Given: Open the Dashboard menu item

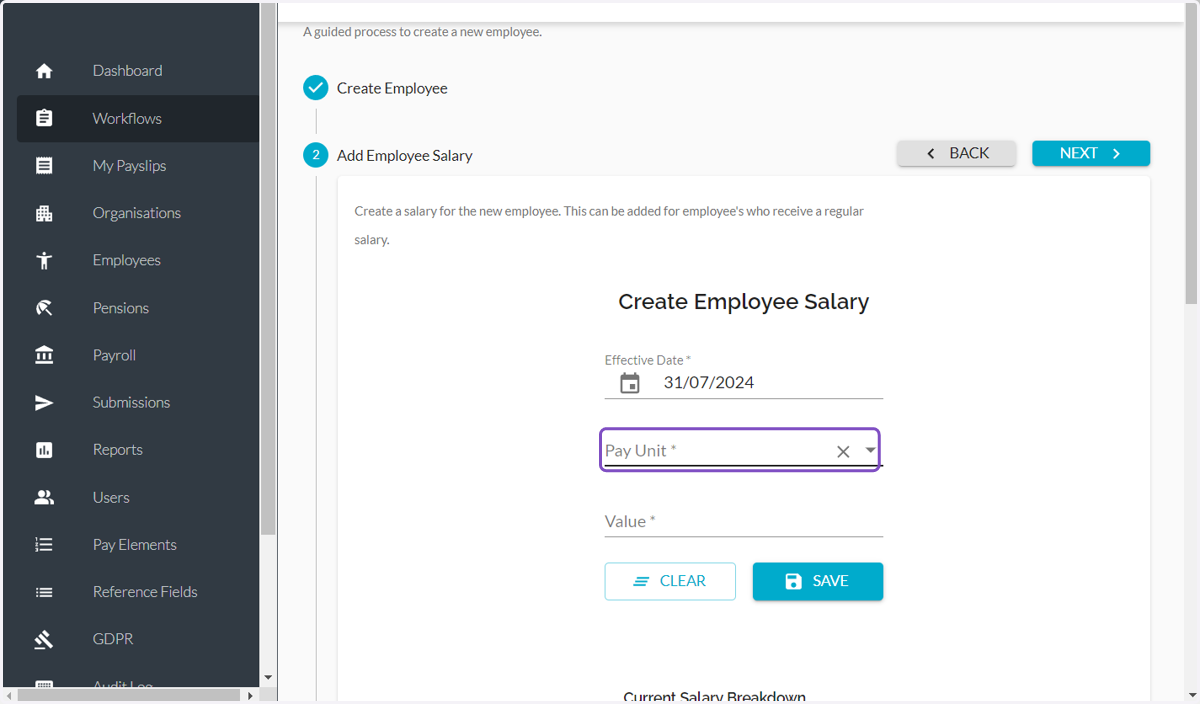Looking at the screenshot, I should (138, 71).
